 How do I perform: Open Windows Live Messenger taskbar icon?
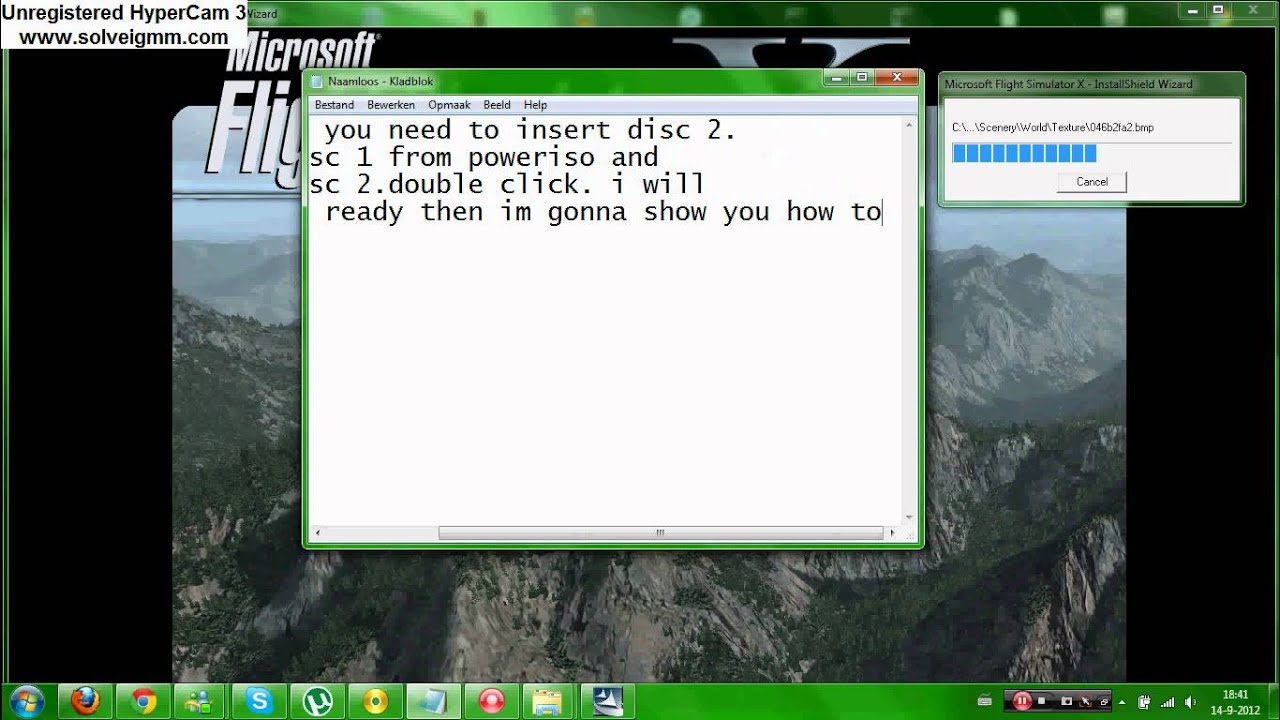(201, 700)
